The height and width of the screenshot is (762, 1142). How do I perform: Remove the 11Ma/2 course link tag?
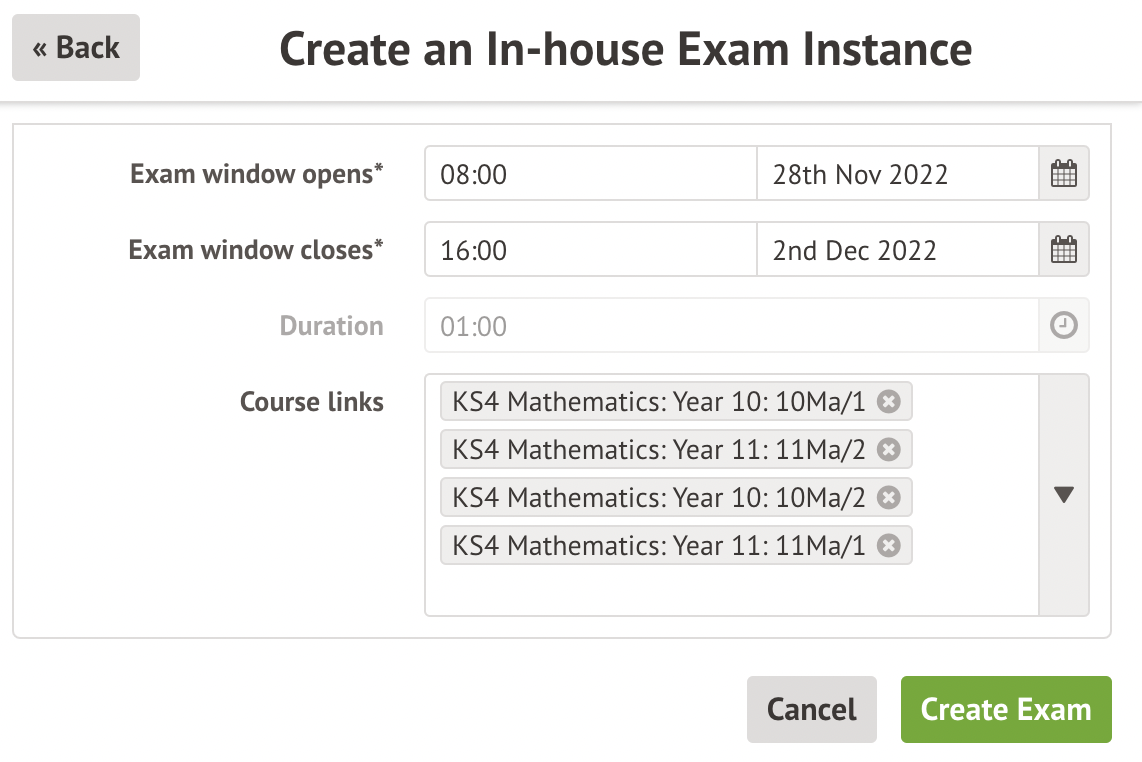(888, 450)
